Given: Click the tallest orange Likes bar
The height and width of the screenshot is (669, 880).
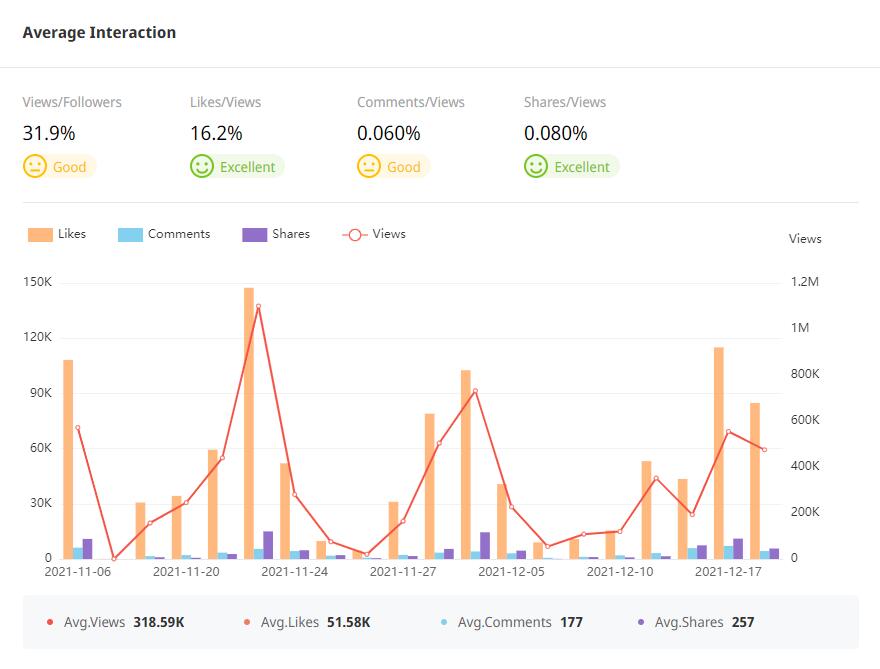Looking at the screenshot, I should pyautogui.click(x=249, y=420).
